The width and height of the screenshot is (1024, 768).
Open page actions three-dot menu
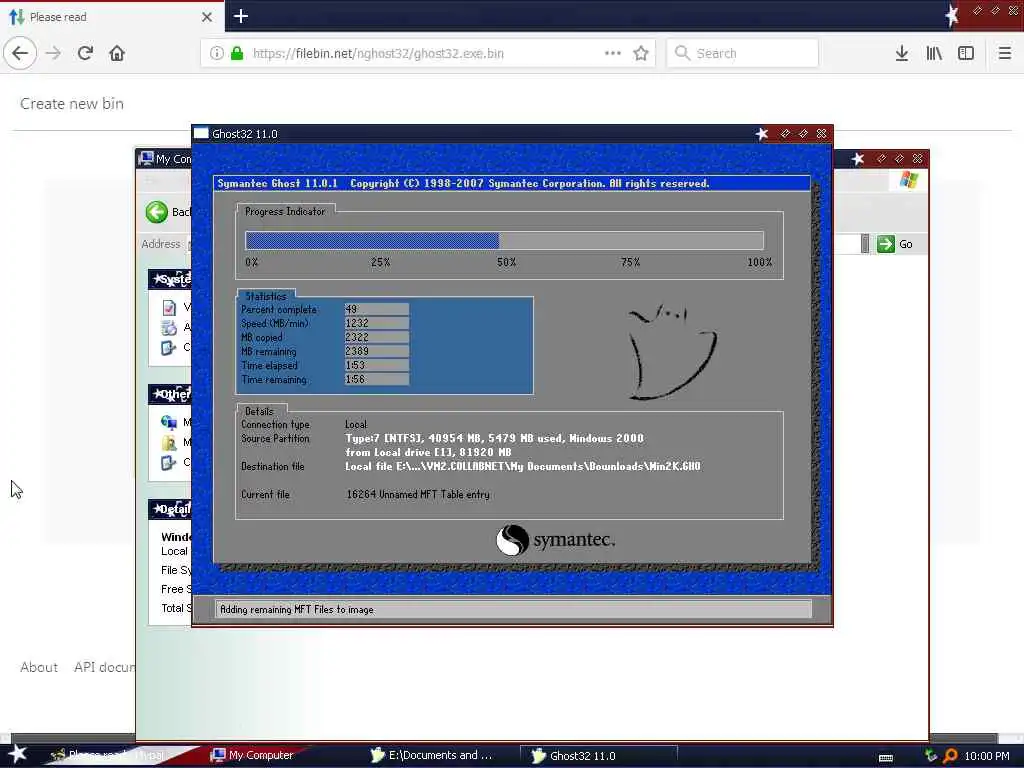[613, 53]
